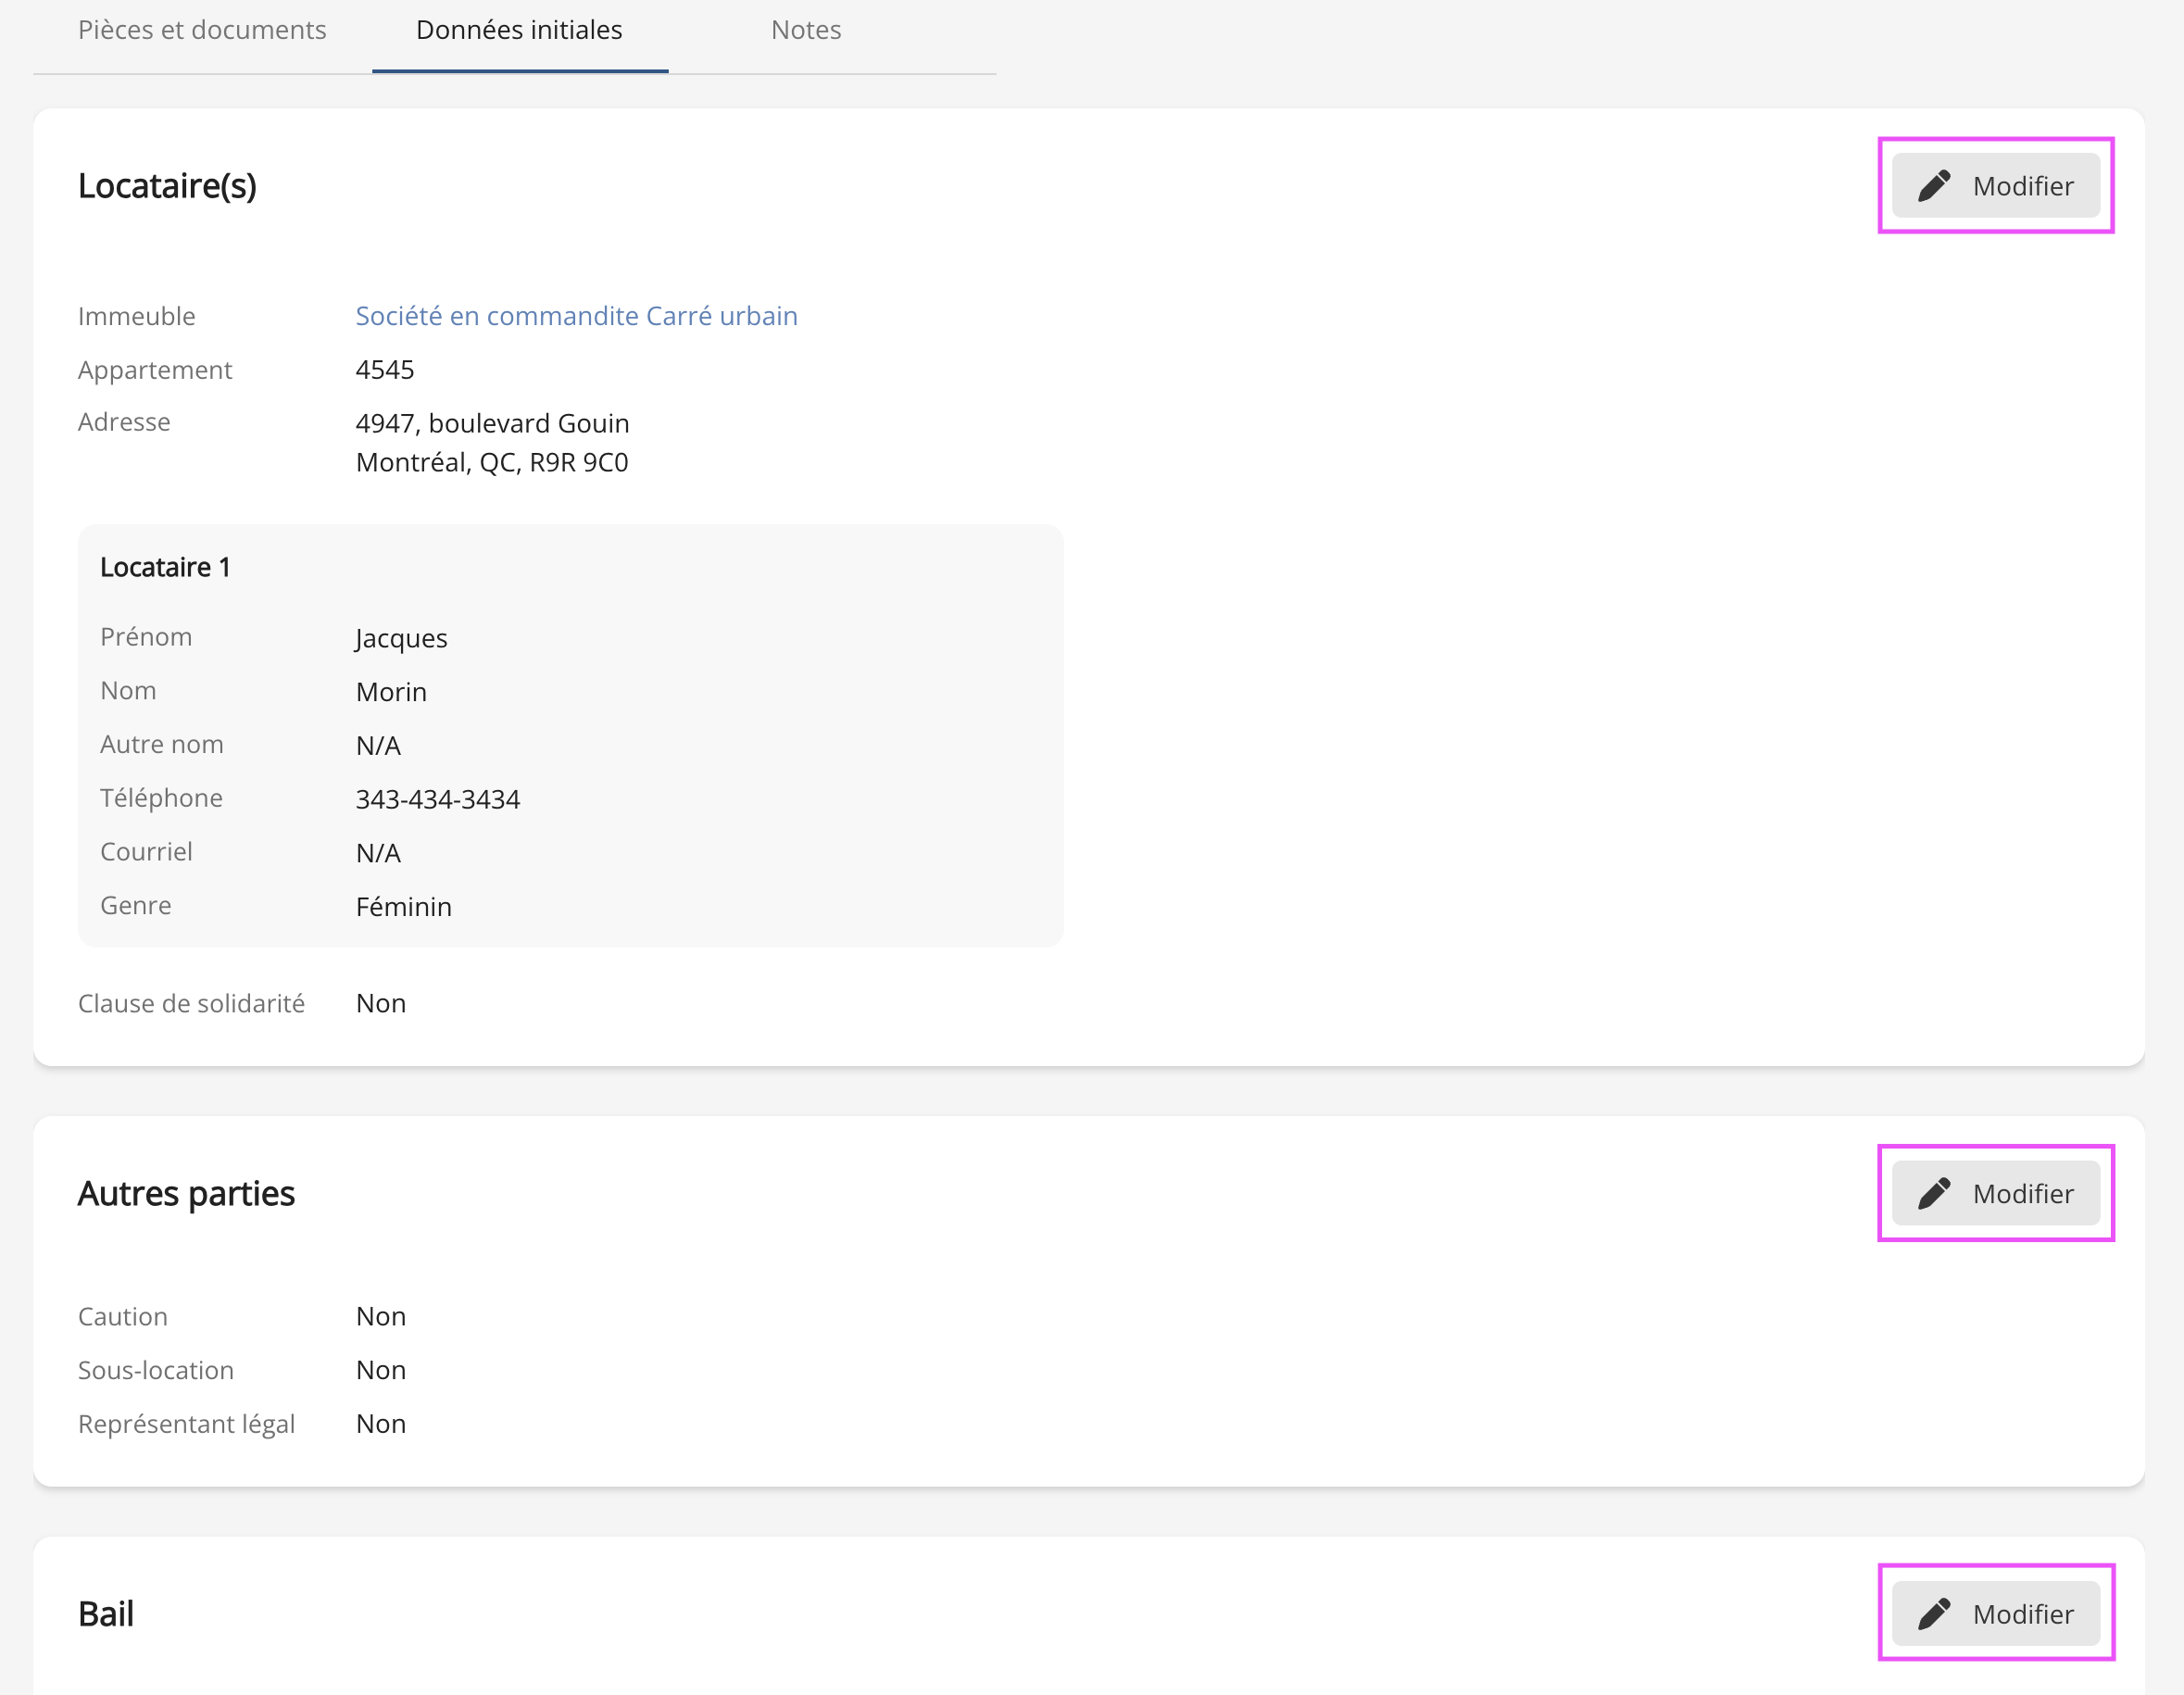This screenshot has height=1695, width=2184.
Task: Click telephone number 343-434-3434
Action: [437, 799]
